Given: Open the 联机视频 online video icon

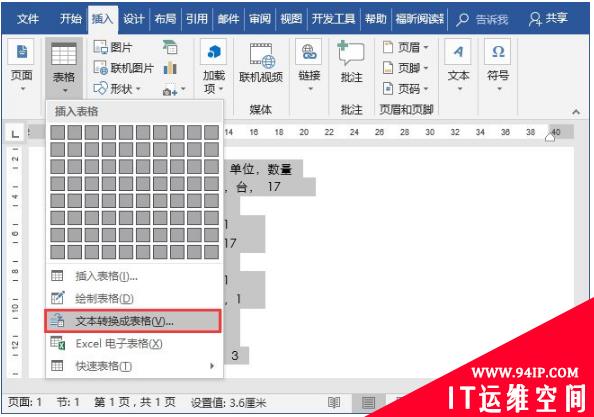Looking at the screenshot, I should pos(261,55).
